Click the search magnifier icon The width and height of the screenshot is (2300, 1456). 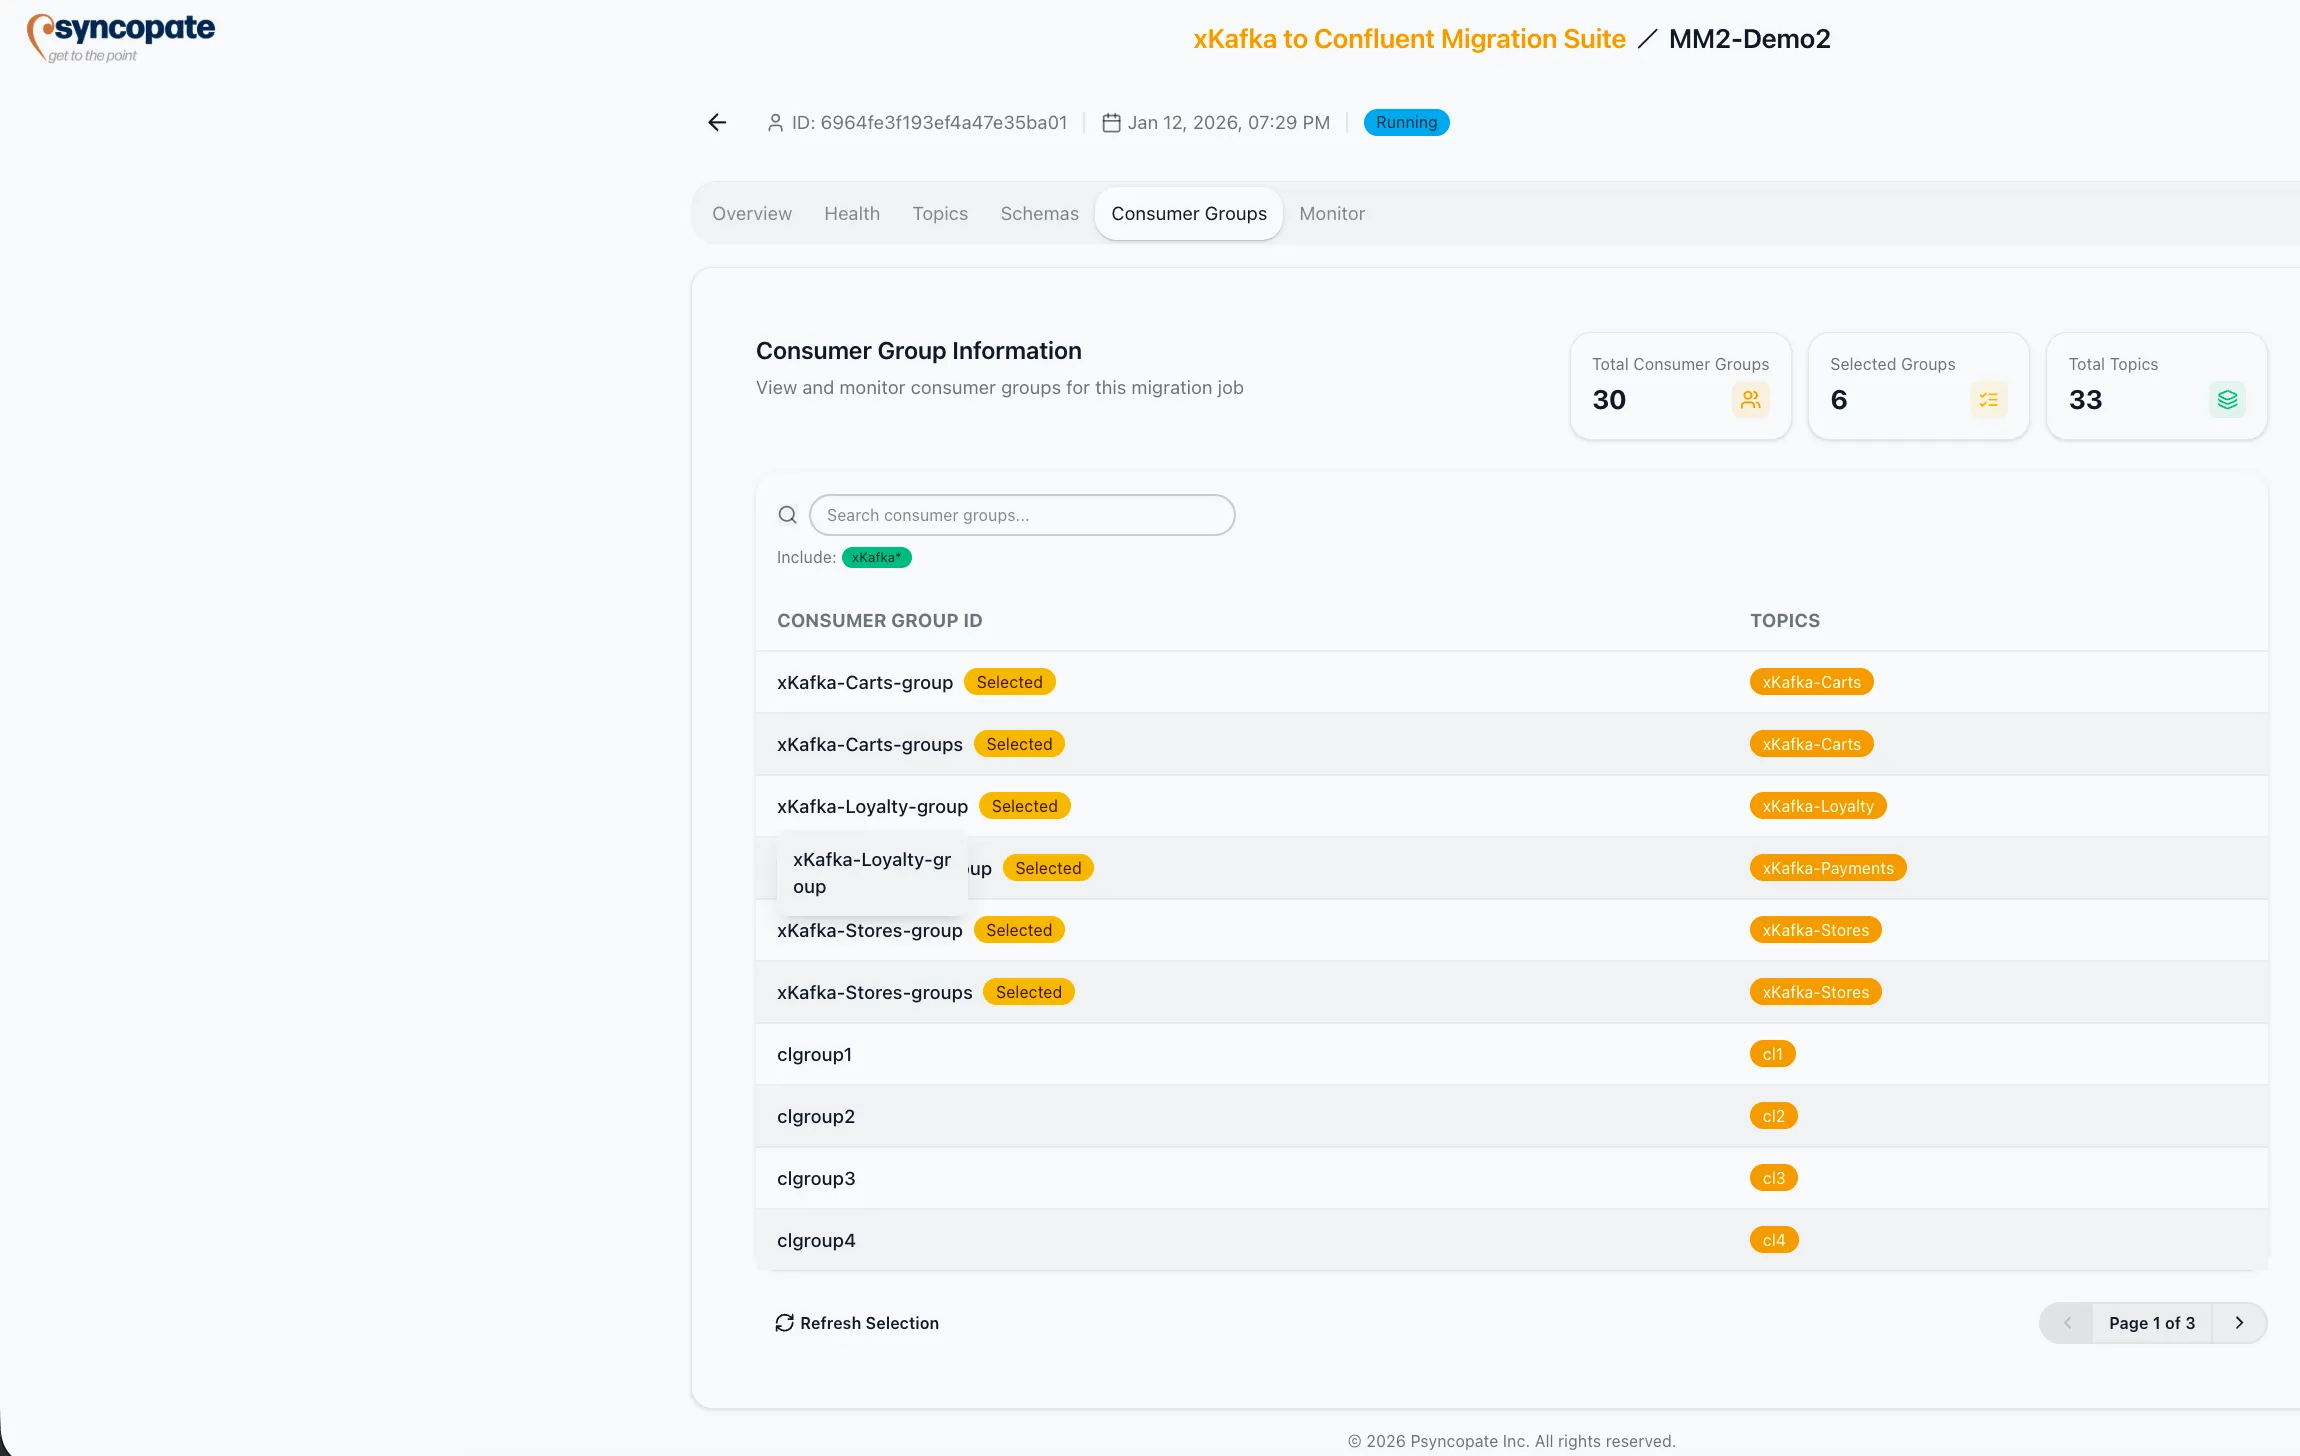point(787,514)
